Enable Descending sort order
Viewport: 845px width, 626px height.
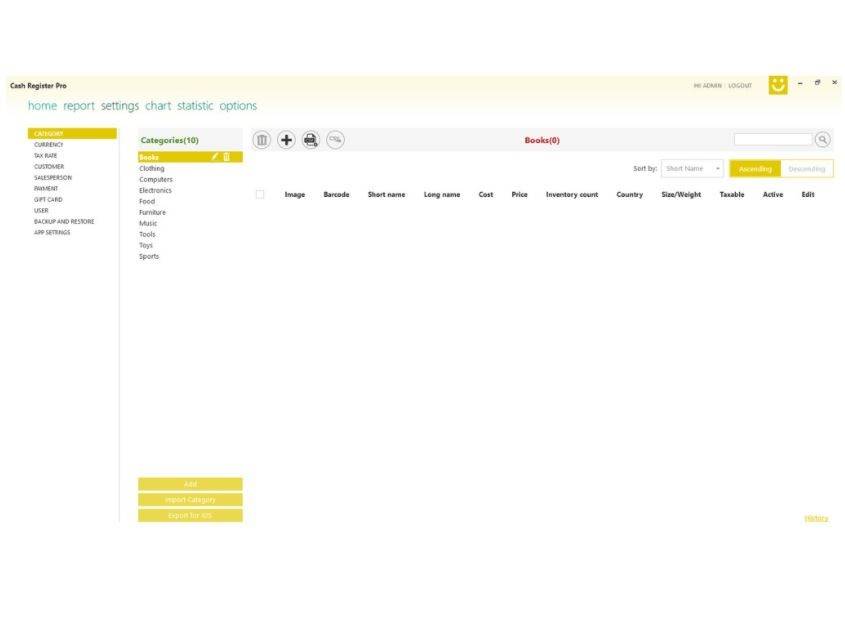[806, 169]
